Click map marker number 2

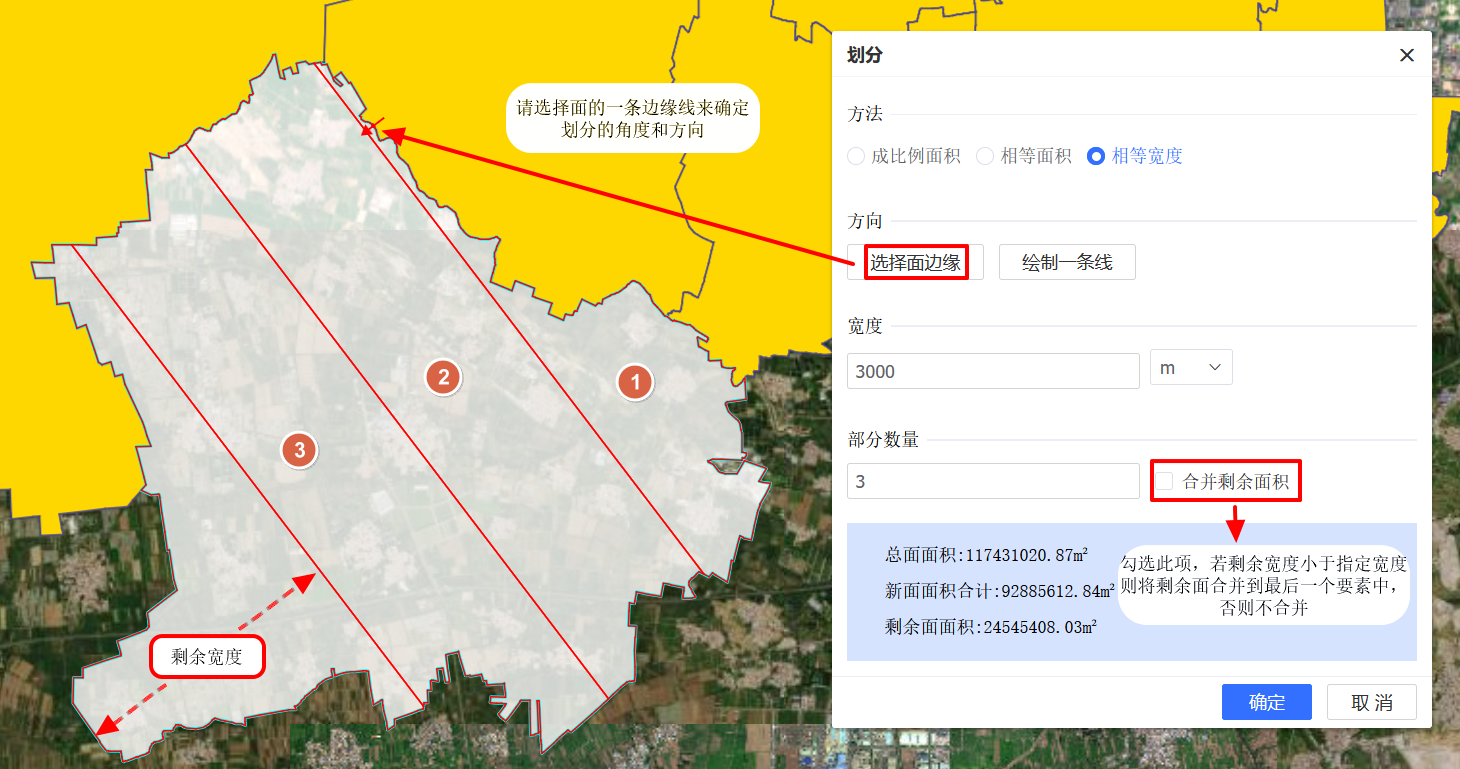click(443, 377)
